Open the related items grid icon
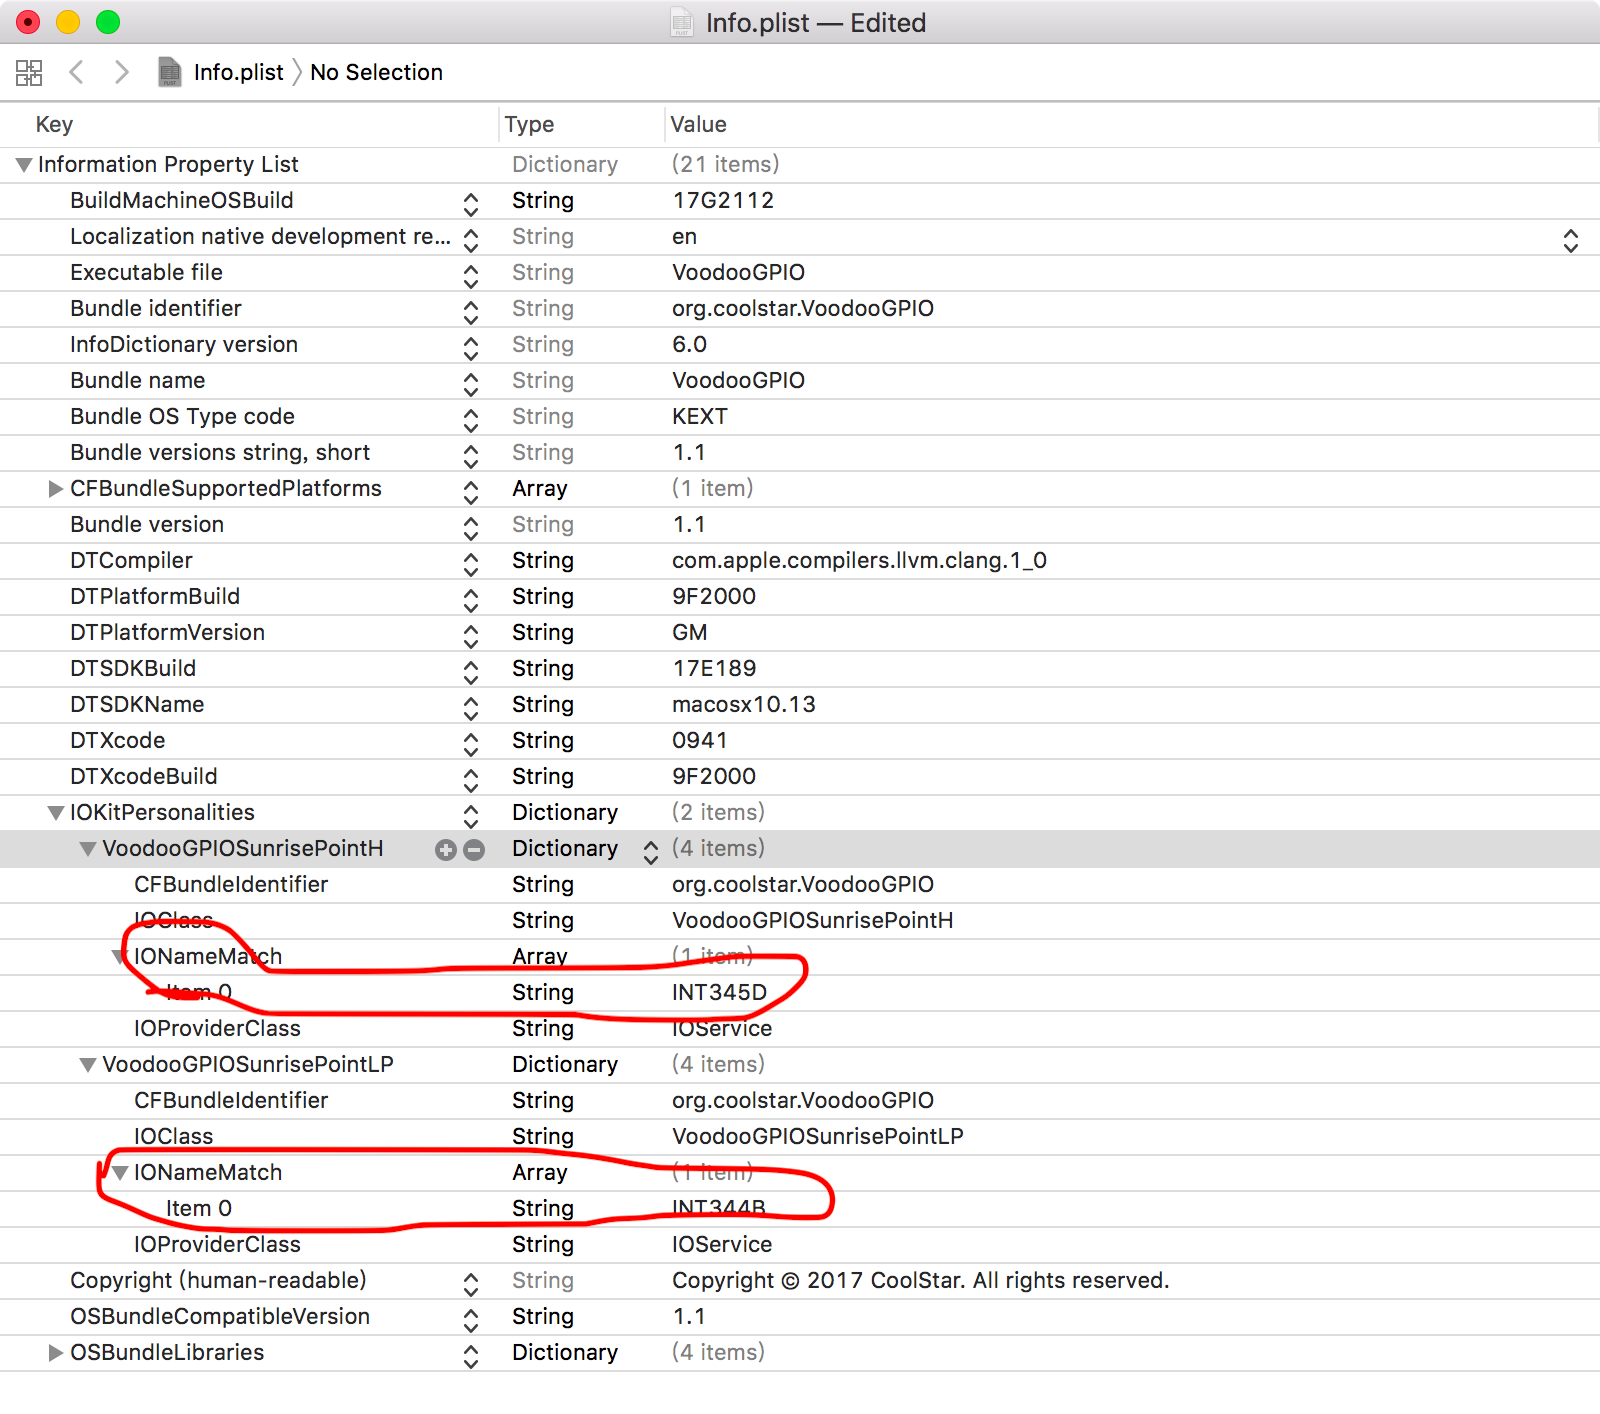 tap(29, 72)
